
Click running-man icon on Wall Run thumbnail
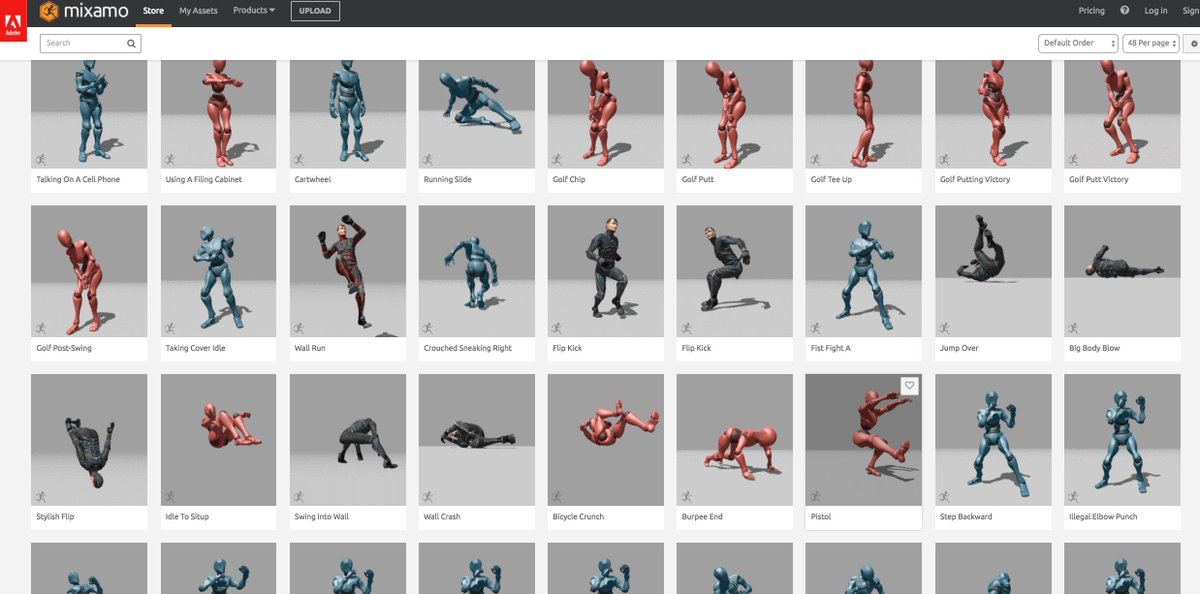[299, 328]
